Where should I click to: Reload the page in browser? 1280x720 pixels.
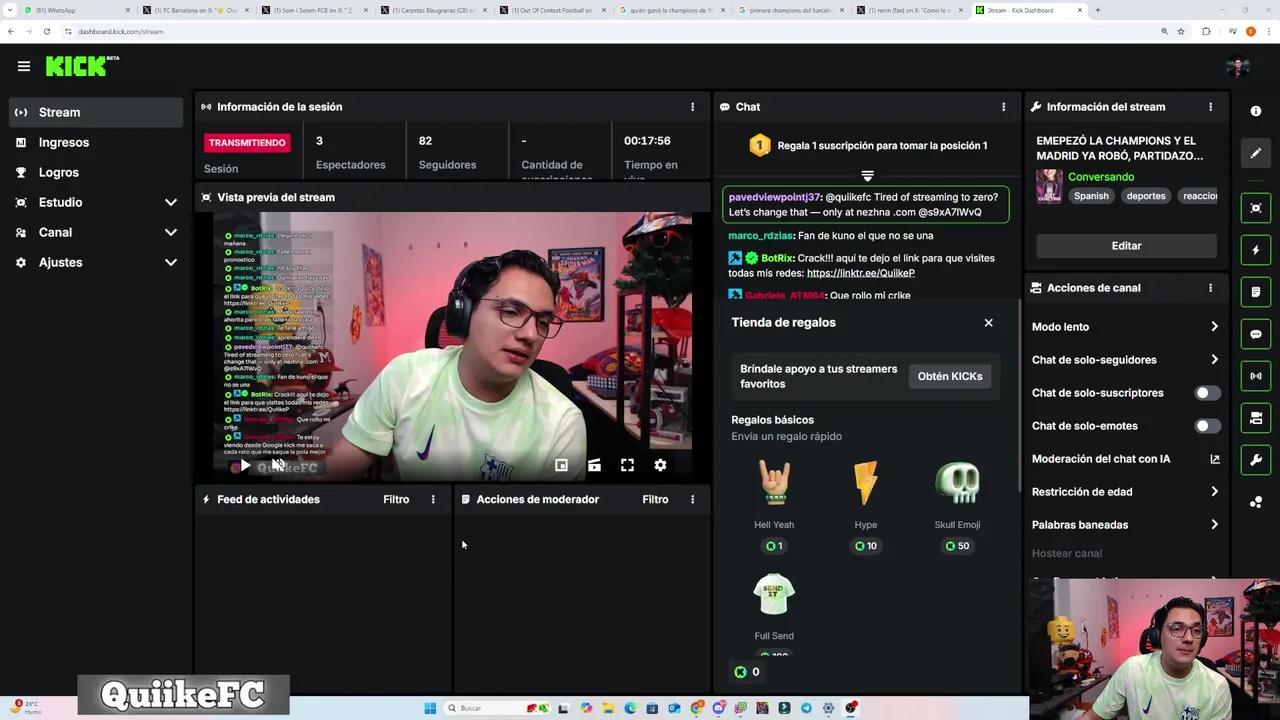pyautogui.click(x=46, y=31)
